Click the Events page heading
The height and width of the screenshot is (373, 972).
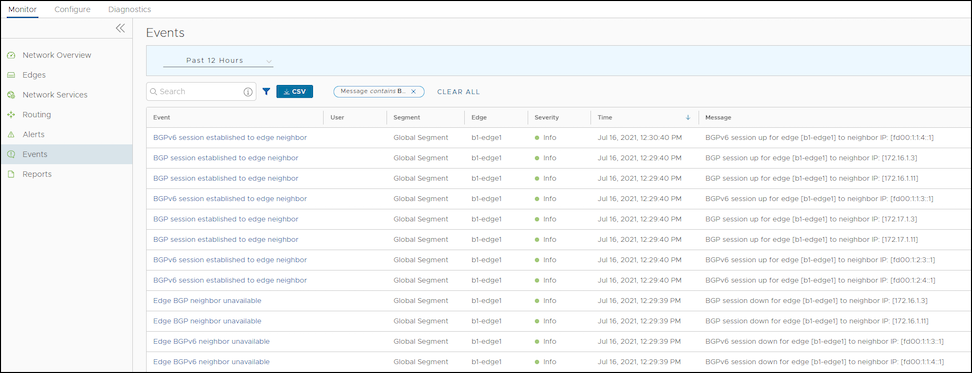(165, 33)
